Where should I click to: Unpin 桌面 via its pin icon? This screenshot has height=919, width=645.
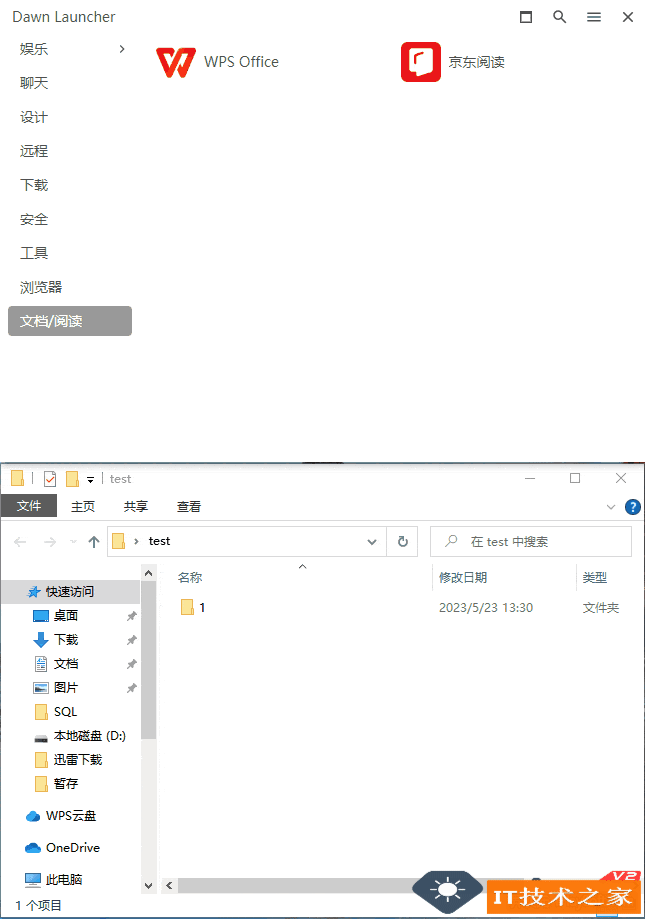pyautogui.click(x=132, y=616)
